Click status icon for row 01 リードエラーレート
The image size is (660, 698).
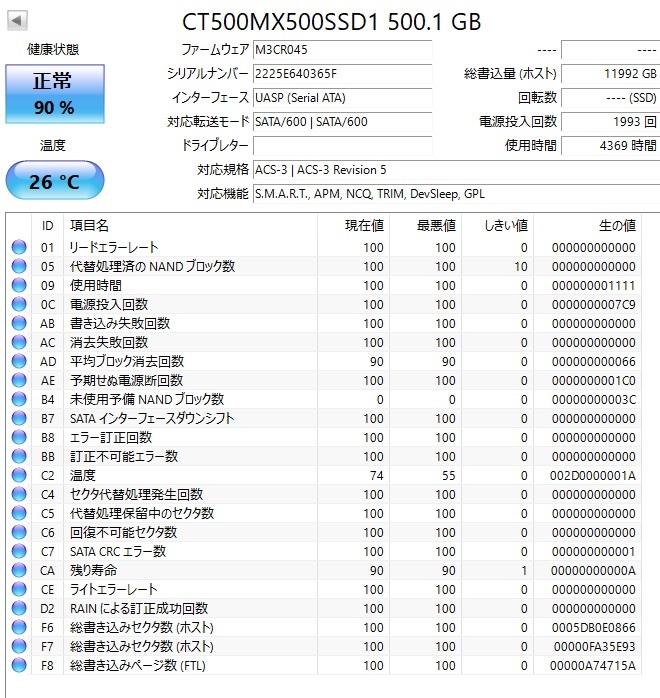pyautogui.click(x=19, y=247)
